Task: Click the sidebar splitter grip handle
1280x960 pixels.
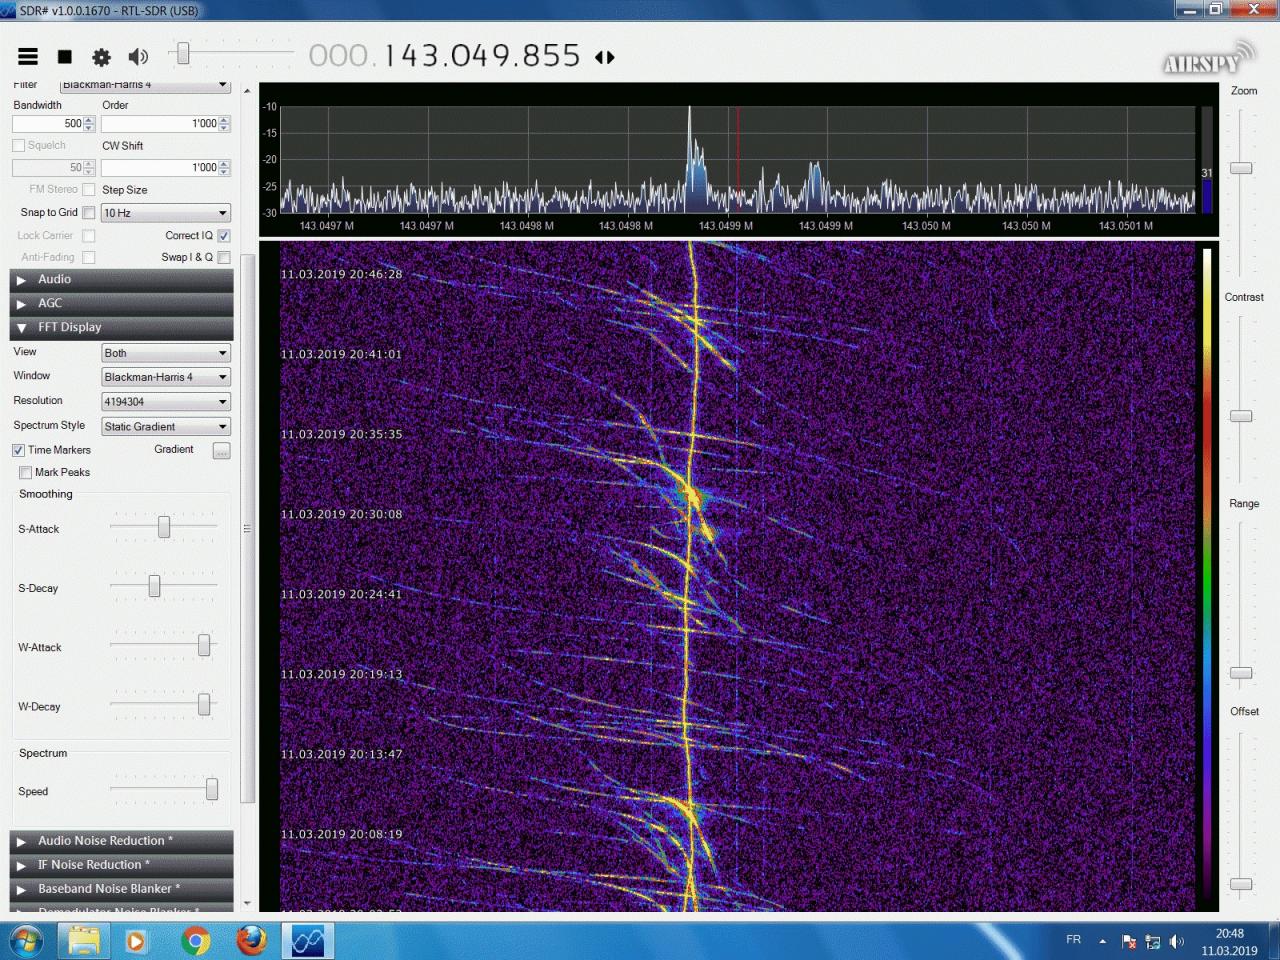Action: [x=247, y=529]
